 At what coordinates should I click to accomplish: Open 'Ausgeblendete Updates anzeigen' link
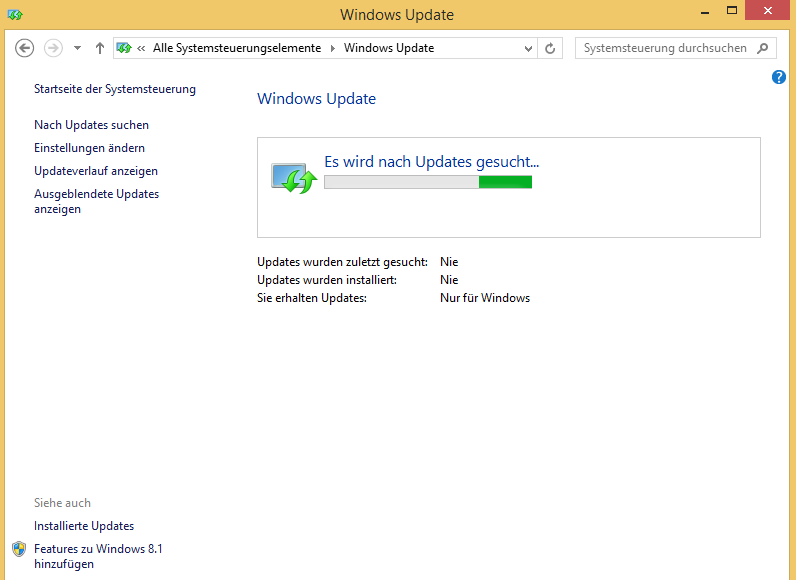pyautogui.click(x=96, y=201)
